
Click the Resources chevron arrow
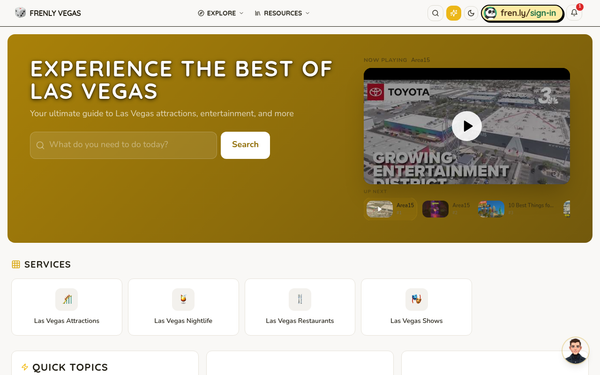[307, 13]
